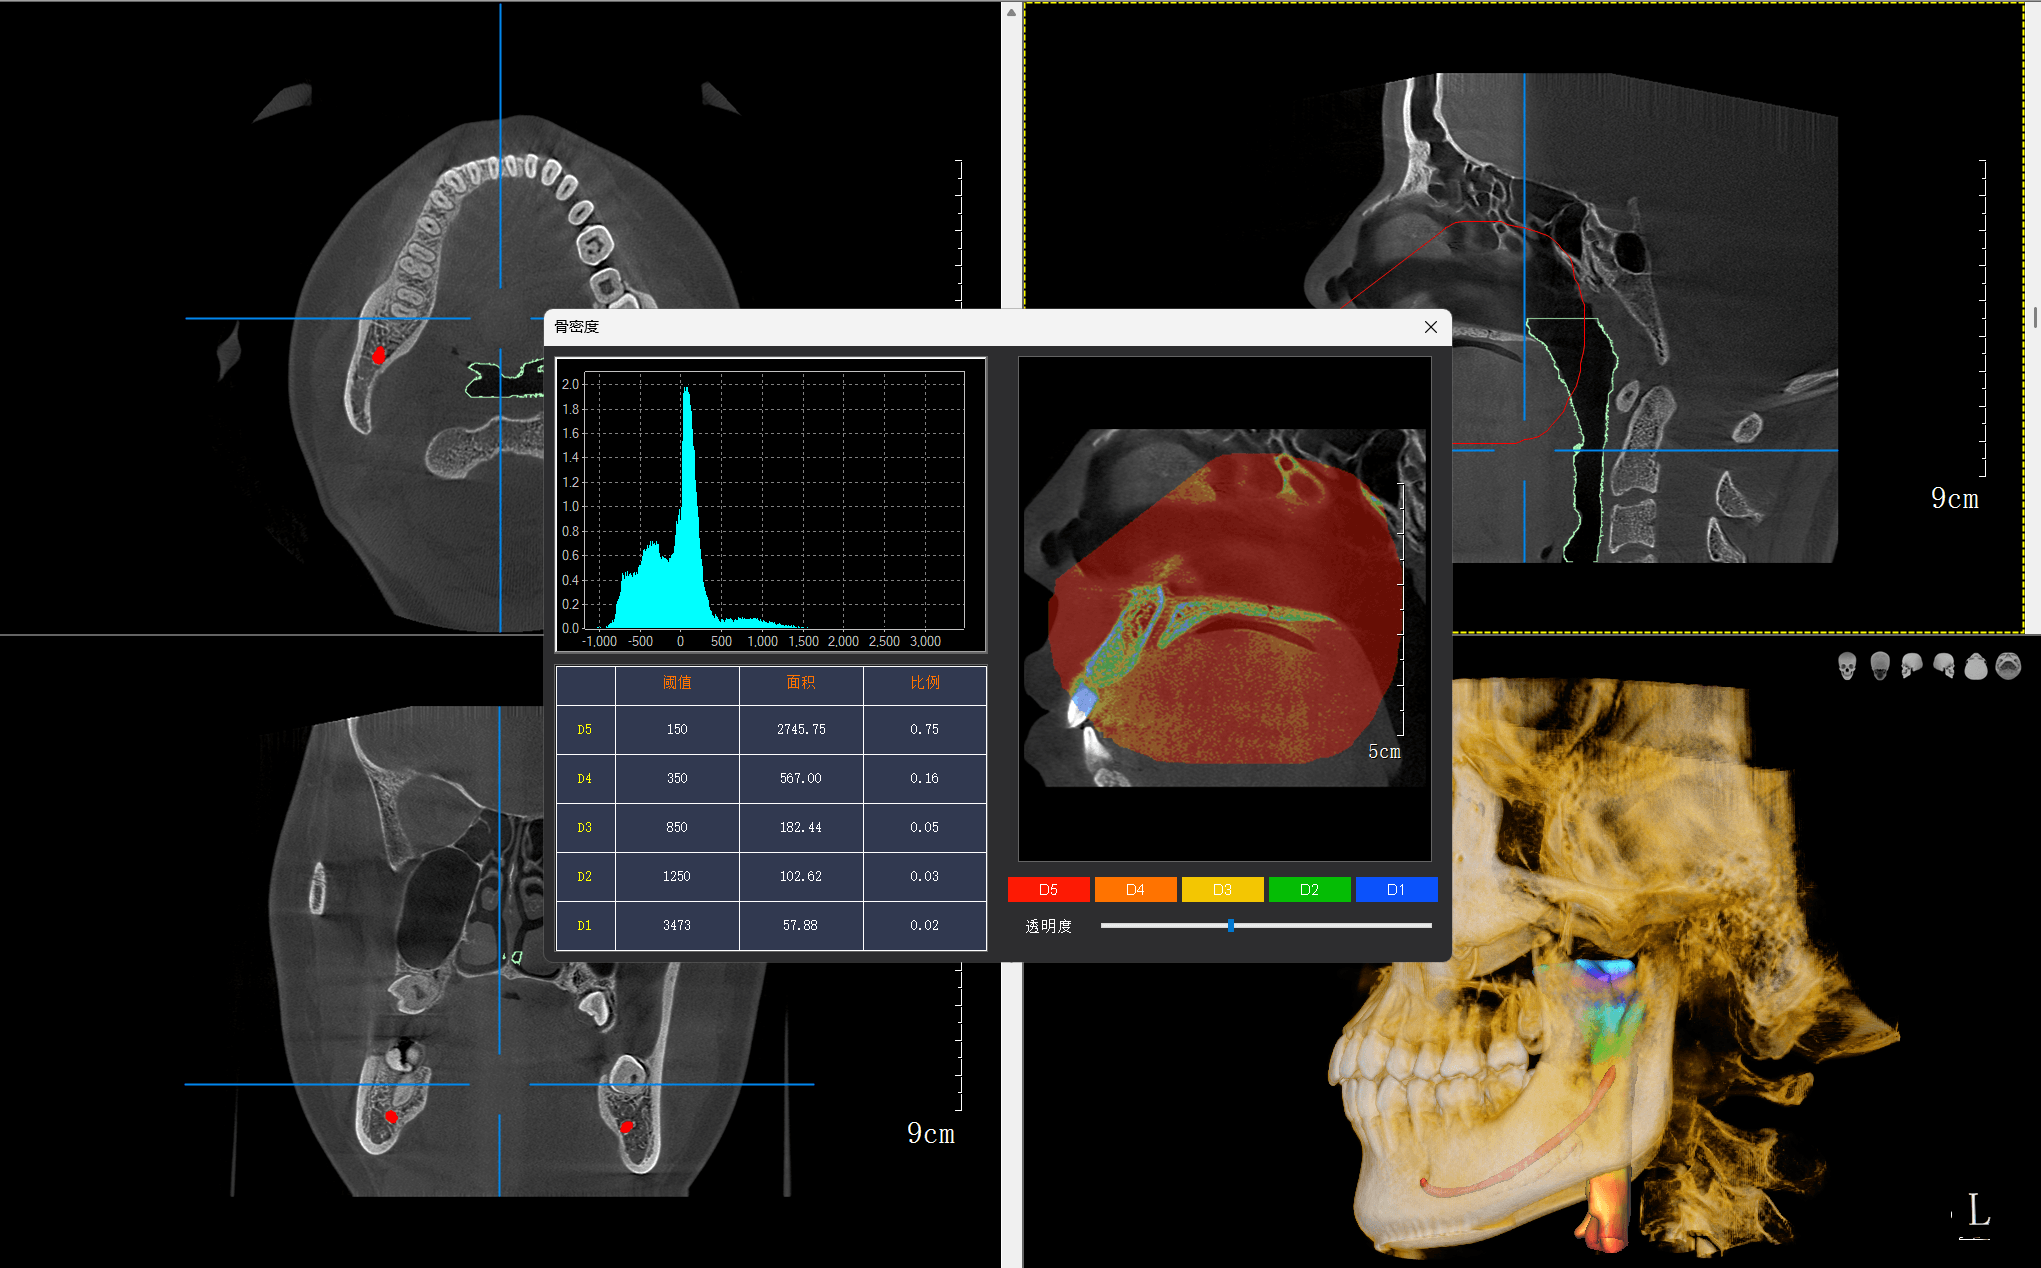Select the front-view skull icon
2041x1268 pixels.
pyautogui.click(x=1847, y=666)
